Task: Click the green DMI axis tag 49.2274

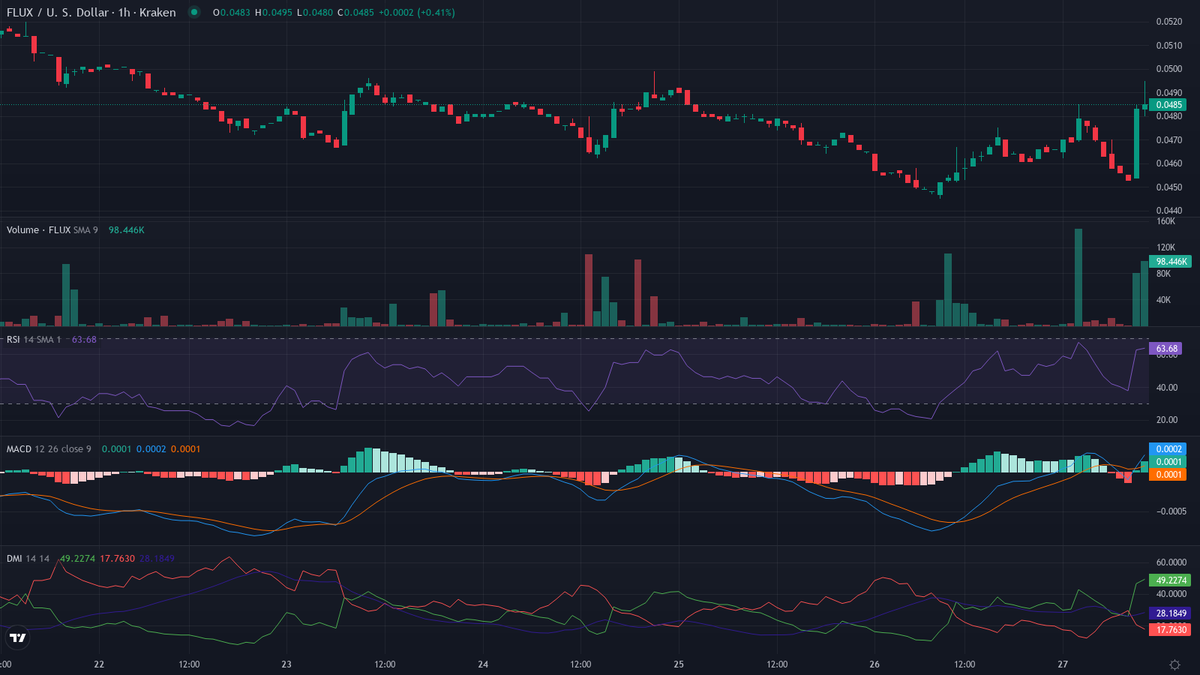Action: (1170, 580)
